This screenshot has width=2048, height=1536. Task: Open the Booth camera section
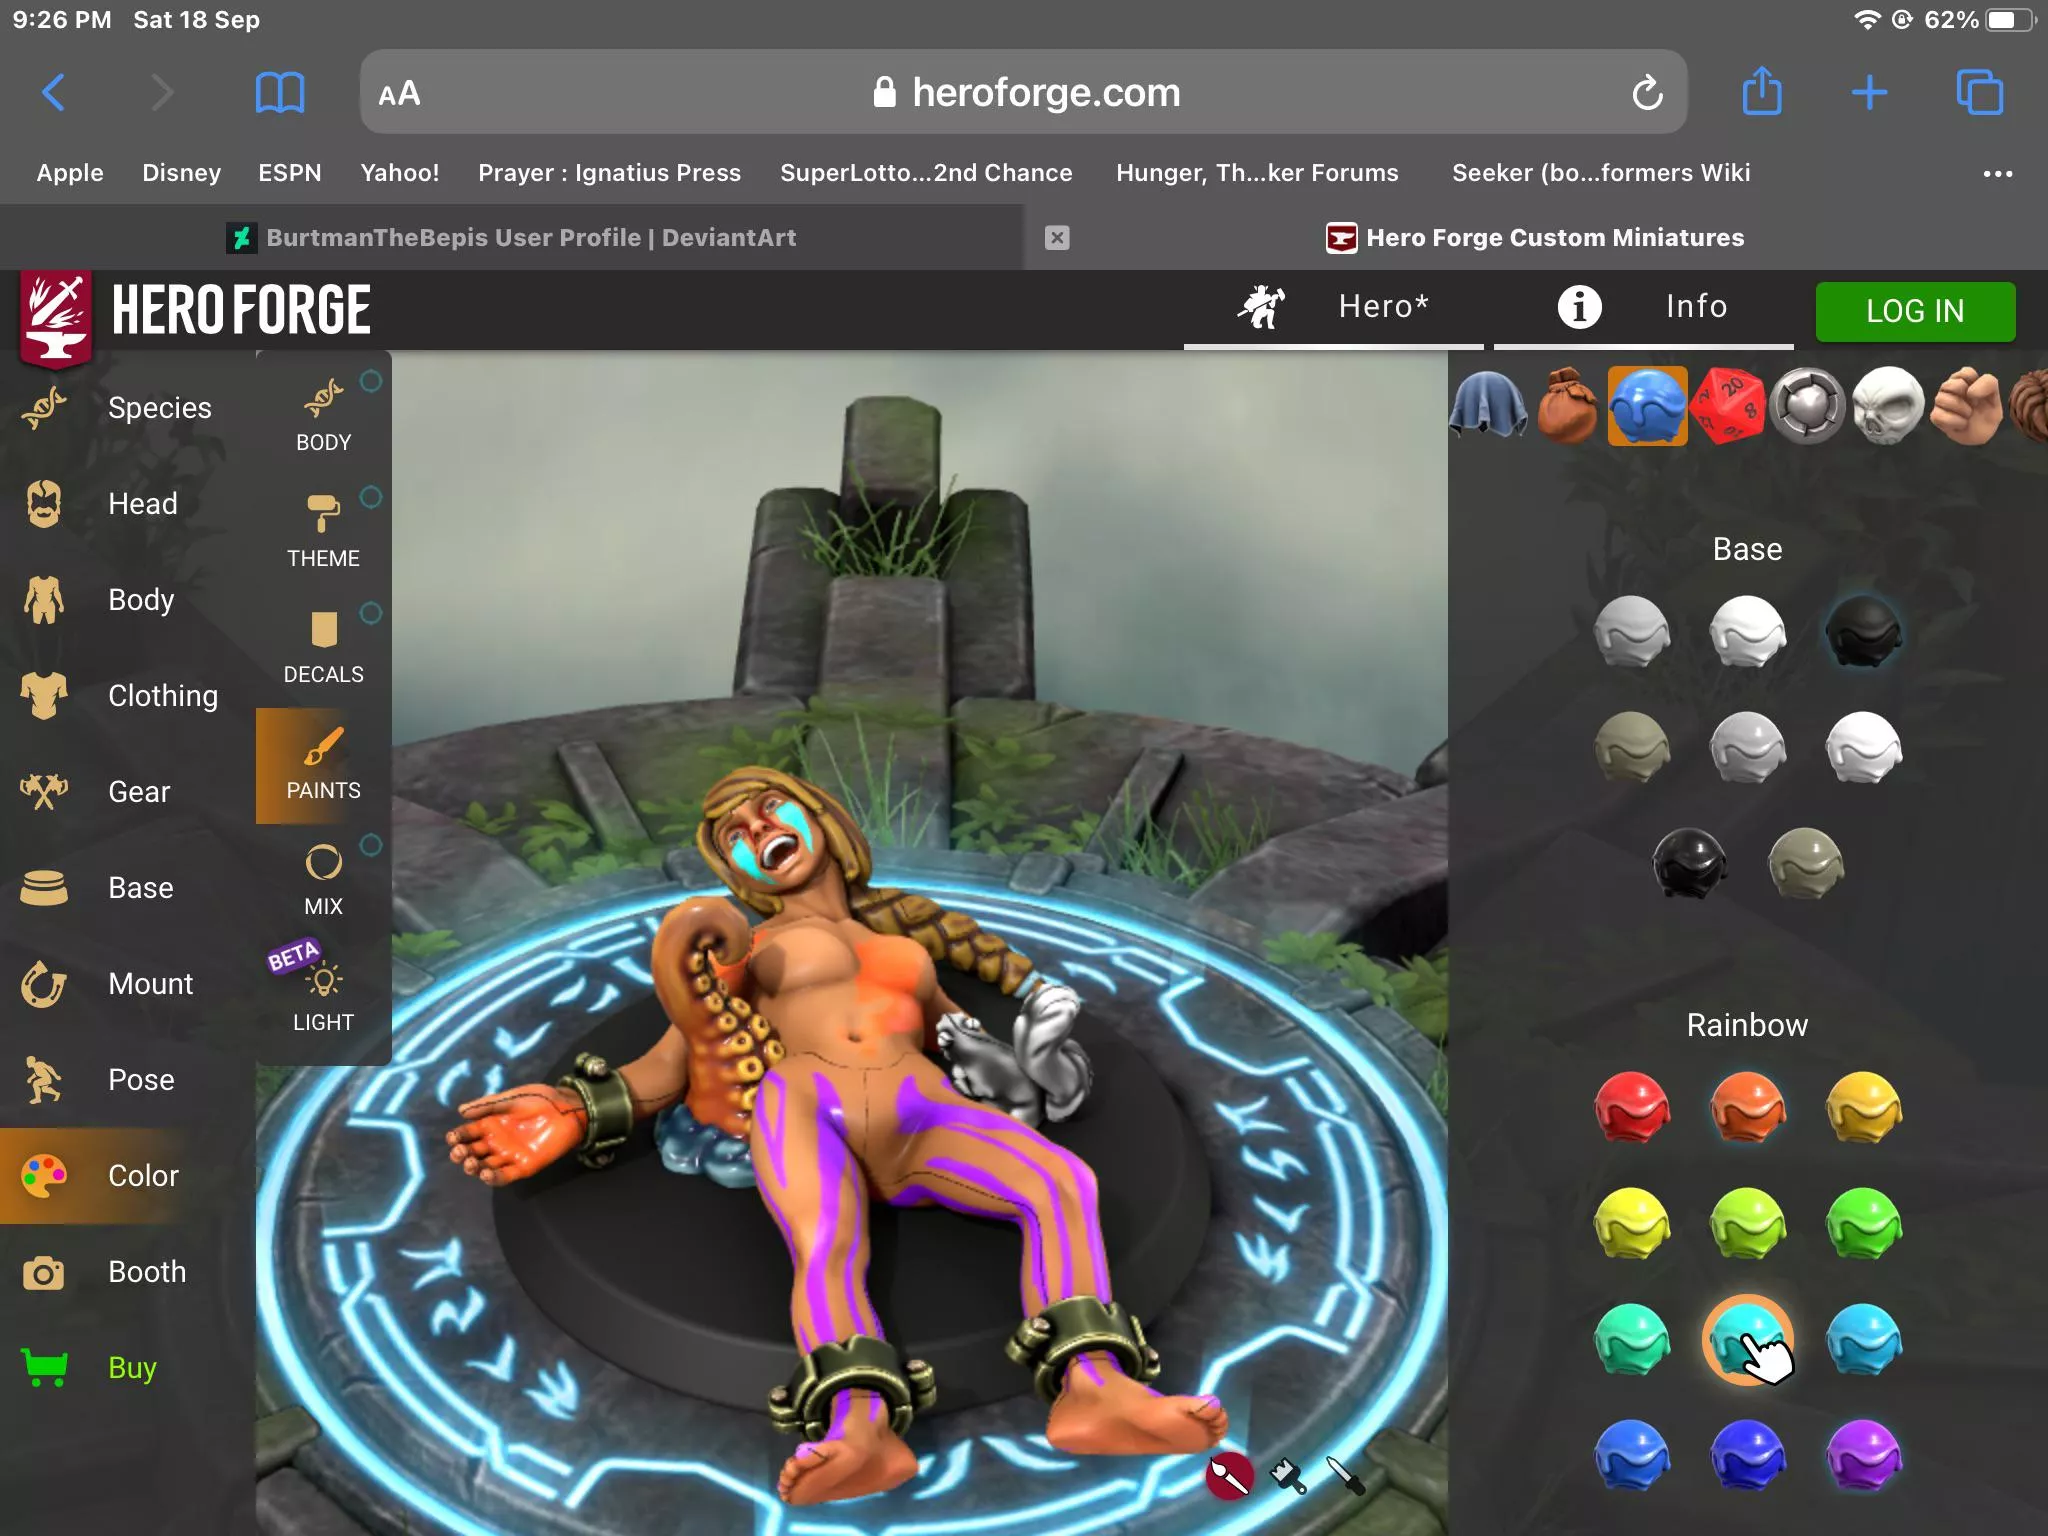coord(146,1271)
